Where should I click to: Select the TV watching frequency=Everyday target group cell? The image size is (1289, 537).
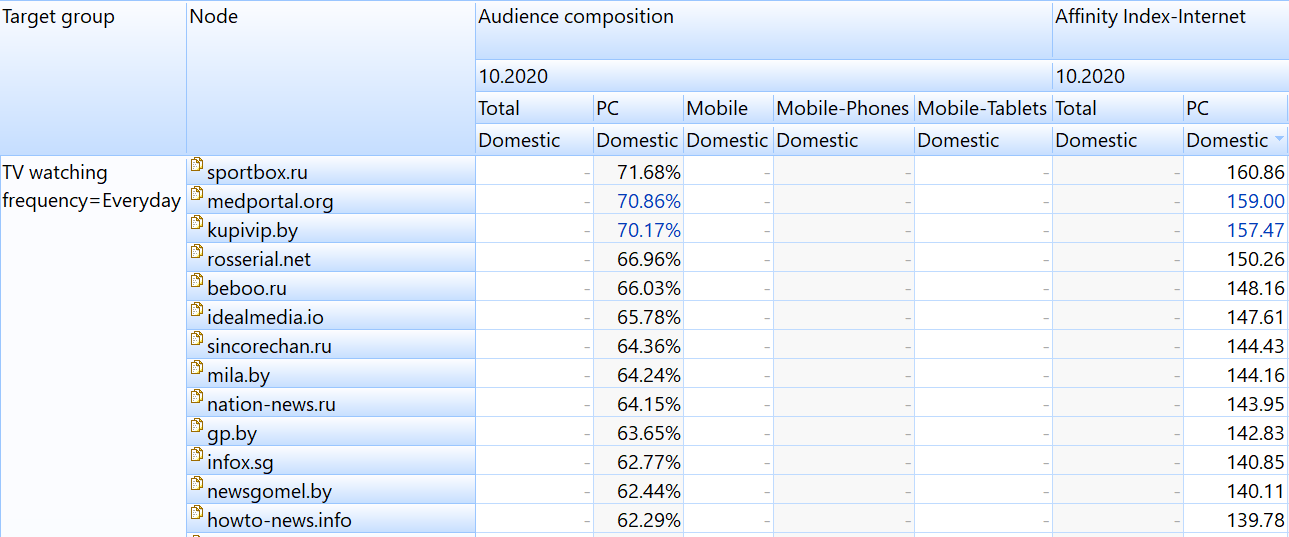click(92, 186)
